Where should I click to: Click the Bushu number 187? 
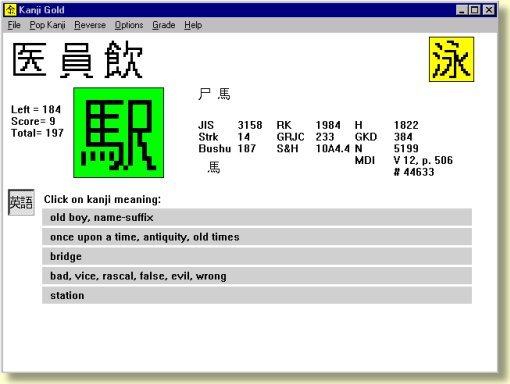[x=247, y=148]
